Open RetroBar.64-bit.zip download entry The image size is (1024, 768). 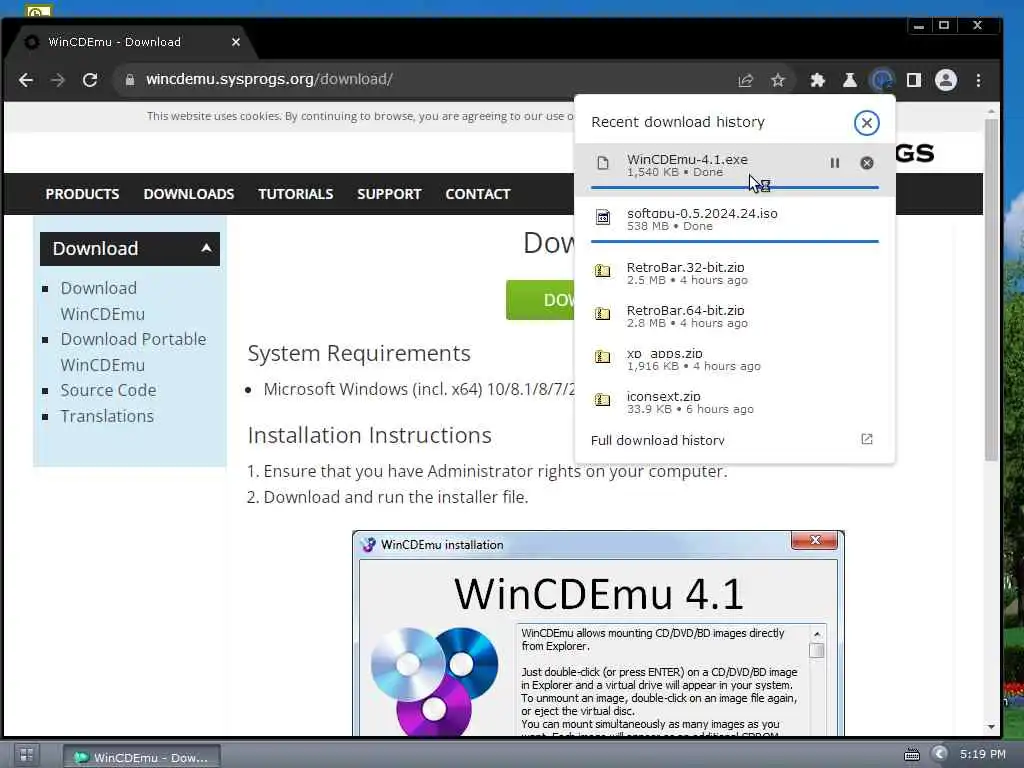[x=735, y=317]
